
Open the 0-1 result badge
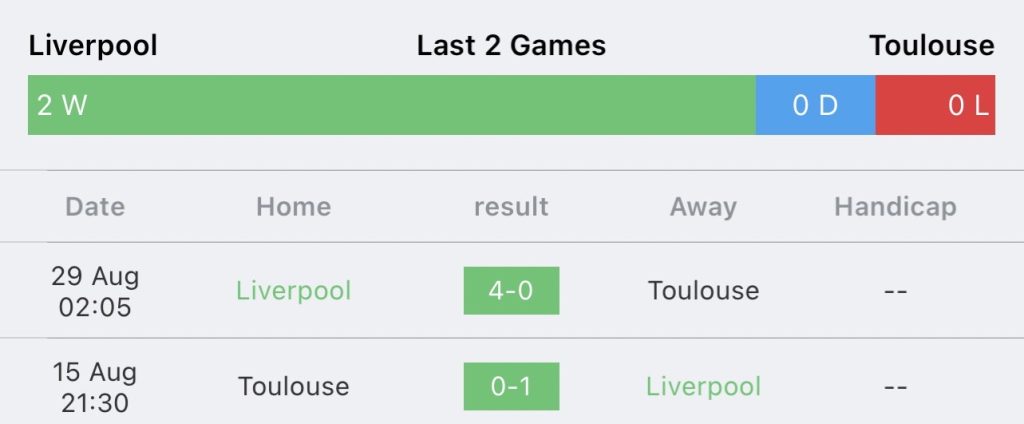(x=511, y=387)
